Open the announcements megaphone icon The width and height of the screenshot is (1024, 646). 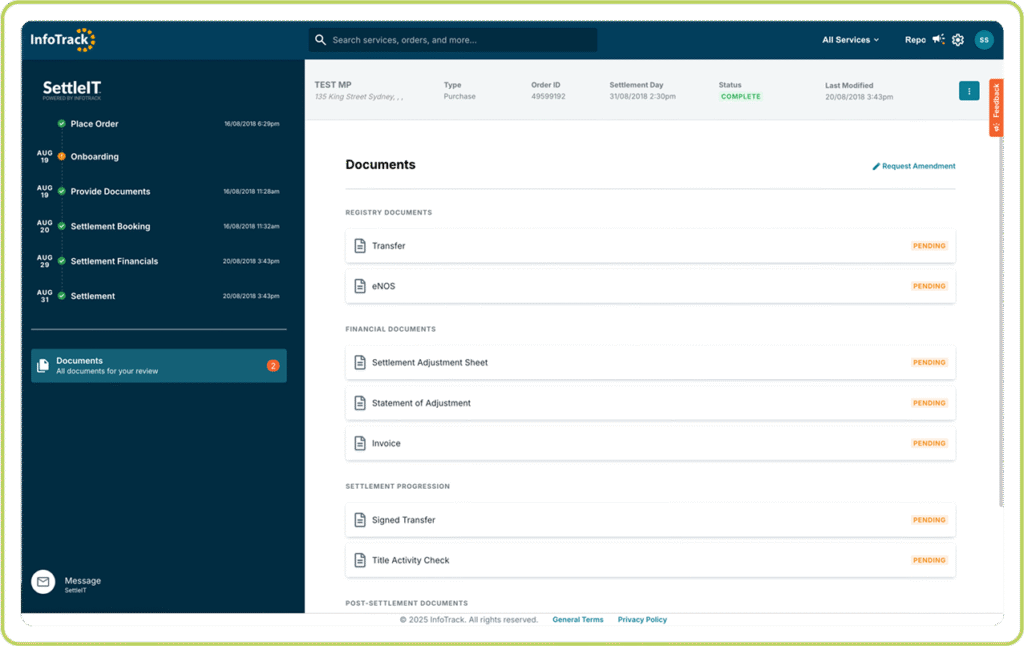tap(938, 39)
